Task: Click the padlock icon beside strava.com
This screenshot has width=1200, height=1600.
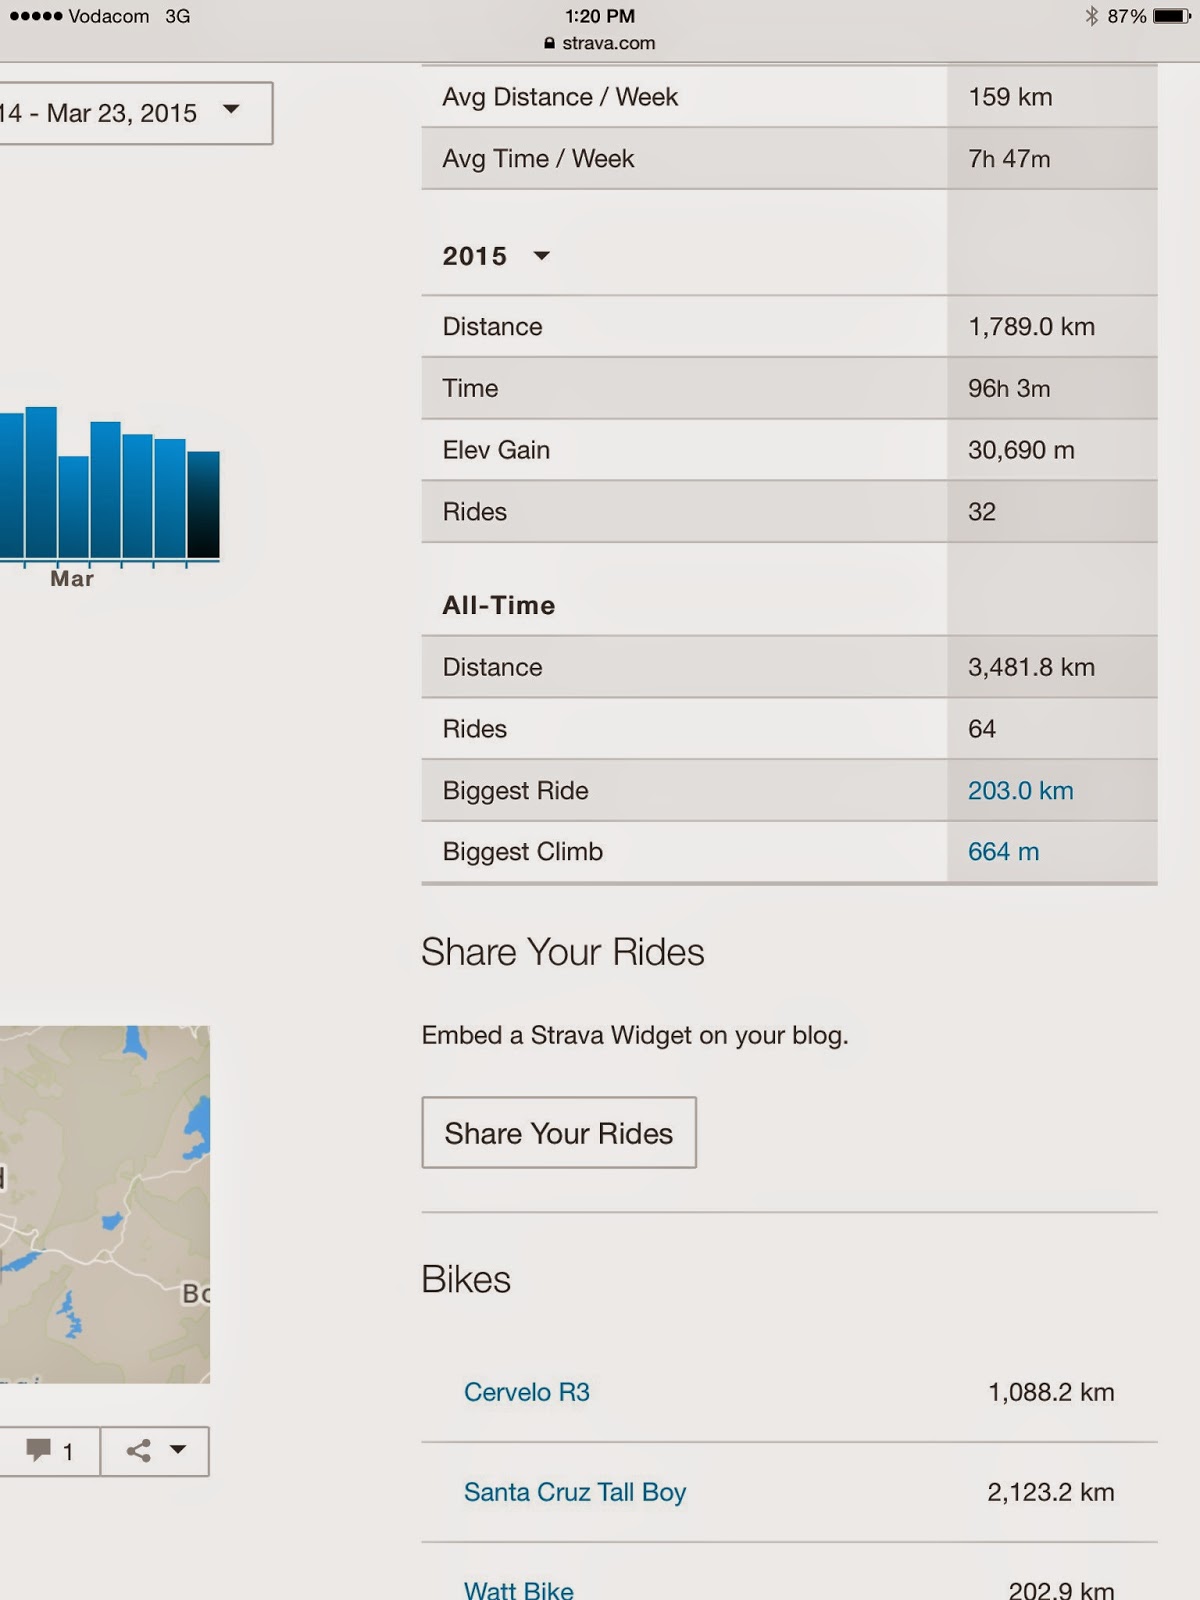Action: 549,43
